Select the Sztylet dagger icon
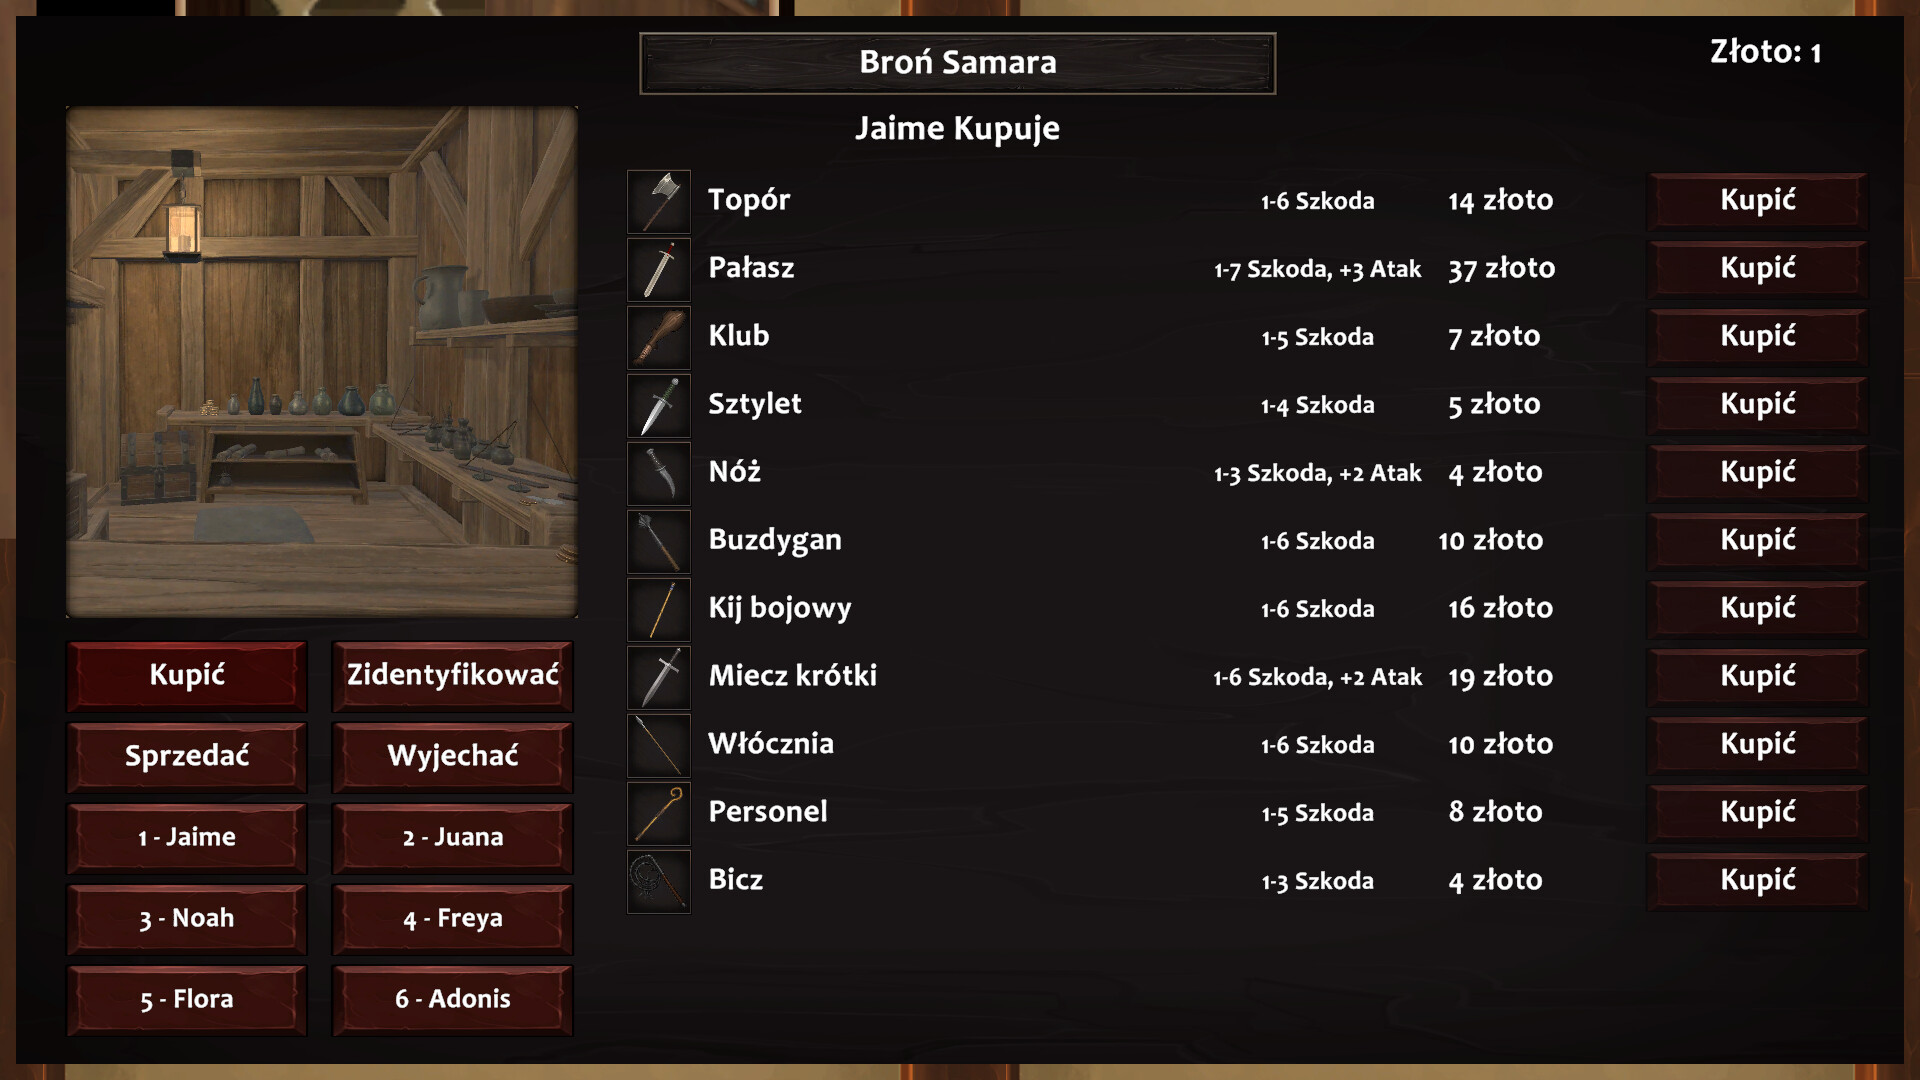This screenshot has width=1920, height=1080. pyautogui.click(x=659, y=405)
